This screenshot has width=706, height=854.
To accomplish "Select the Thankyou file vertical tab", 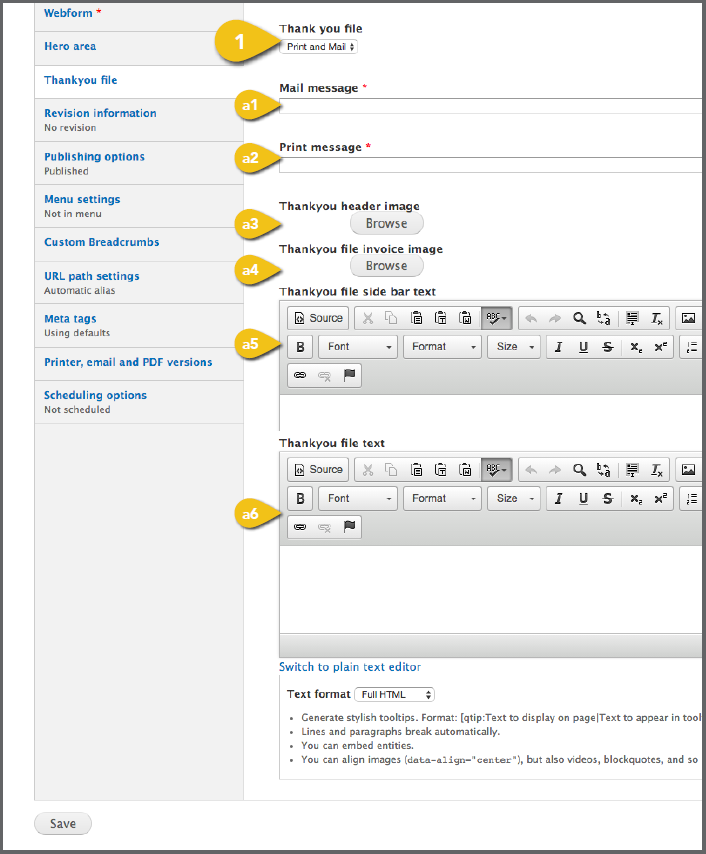I will (x=139, y=81).
